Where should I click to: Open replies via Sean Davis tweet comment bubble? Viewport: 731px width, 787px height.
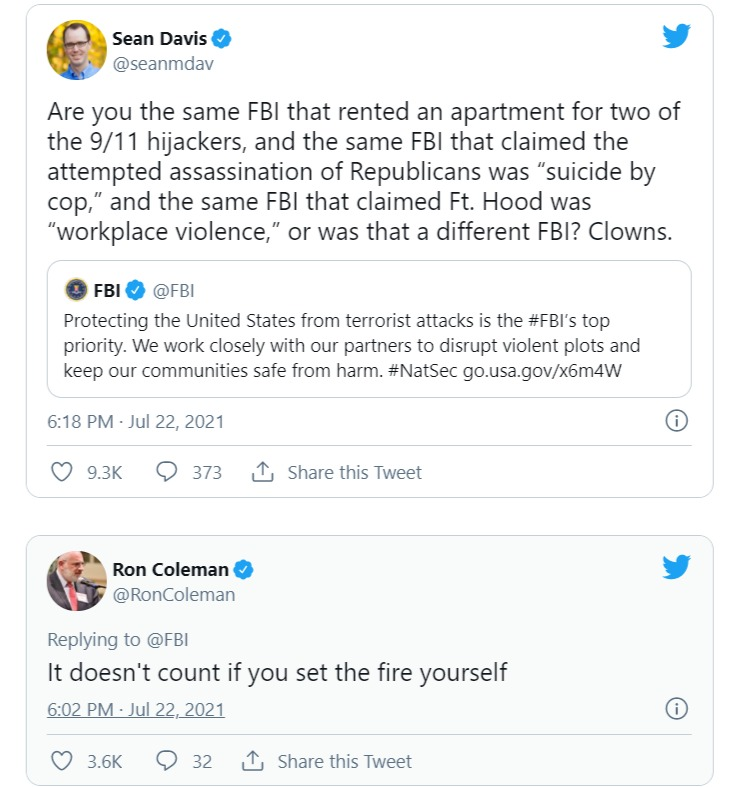(167, 472)
